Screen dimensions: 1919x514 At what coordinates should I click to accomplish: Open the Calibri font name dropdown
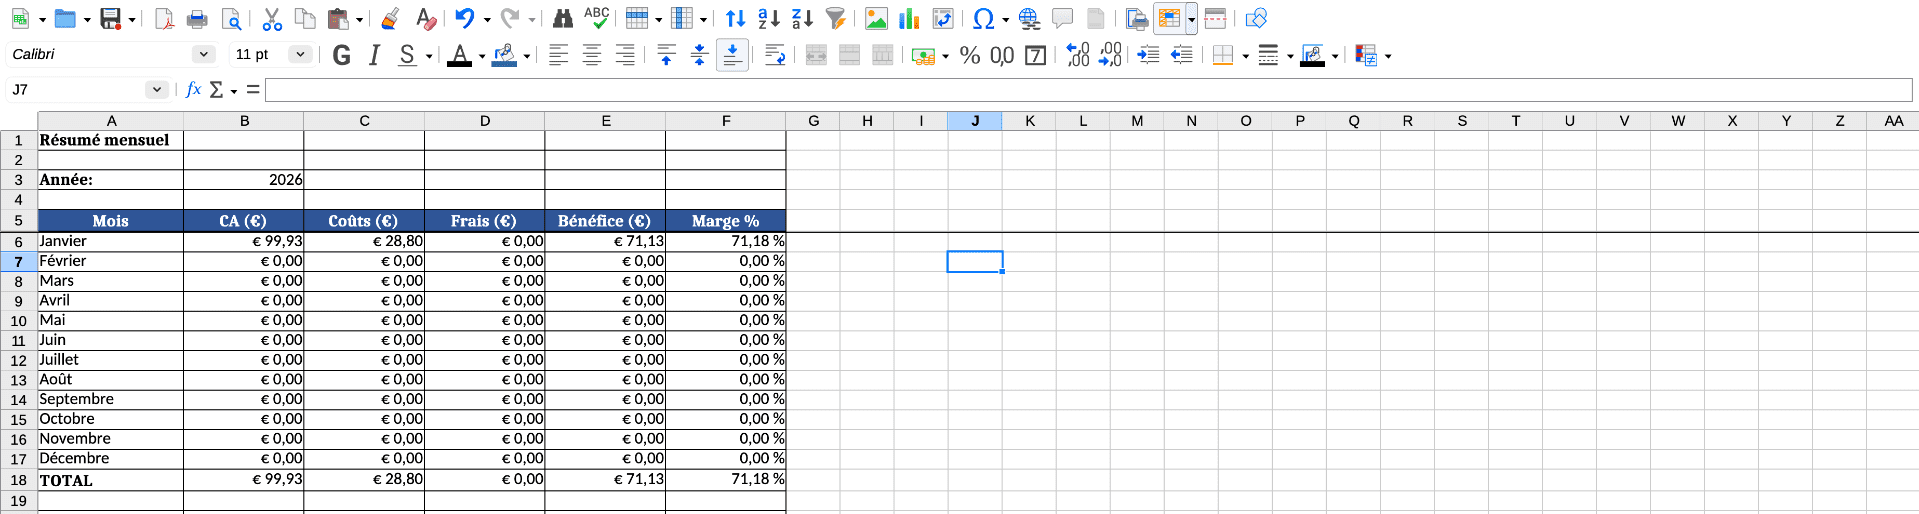204,54
